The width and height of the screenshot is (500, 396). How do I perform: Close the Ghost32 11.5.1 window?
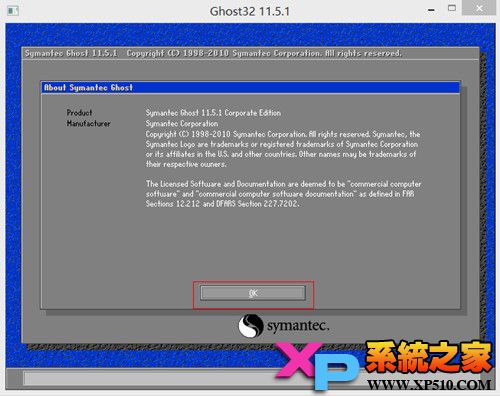pyautogui.click(x=479, y=8)
